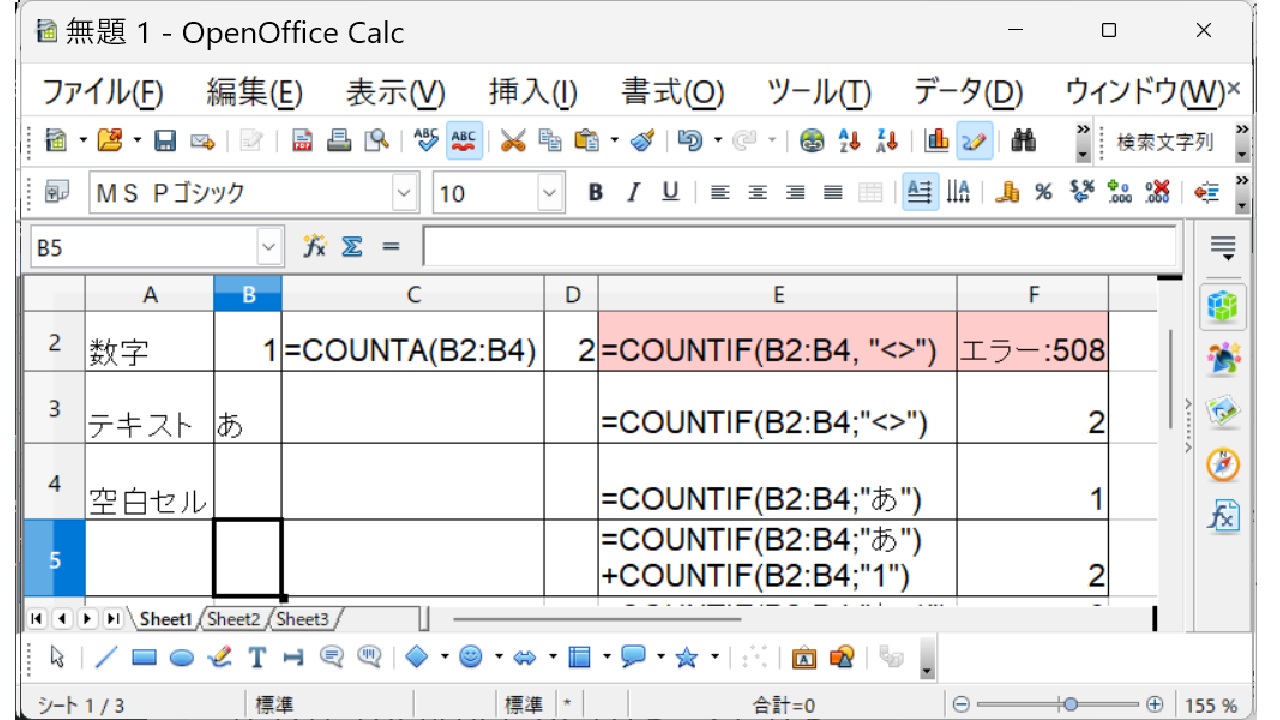Click the input line field
The image size is (1280, 720).
pos(799,247)
